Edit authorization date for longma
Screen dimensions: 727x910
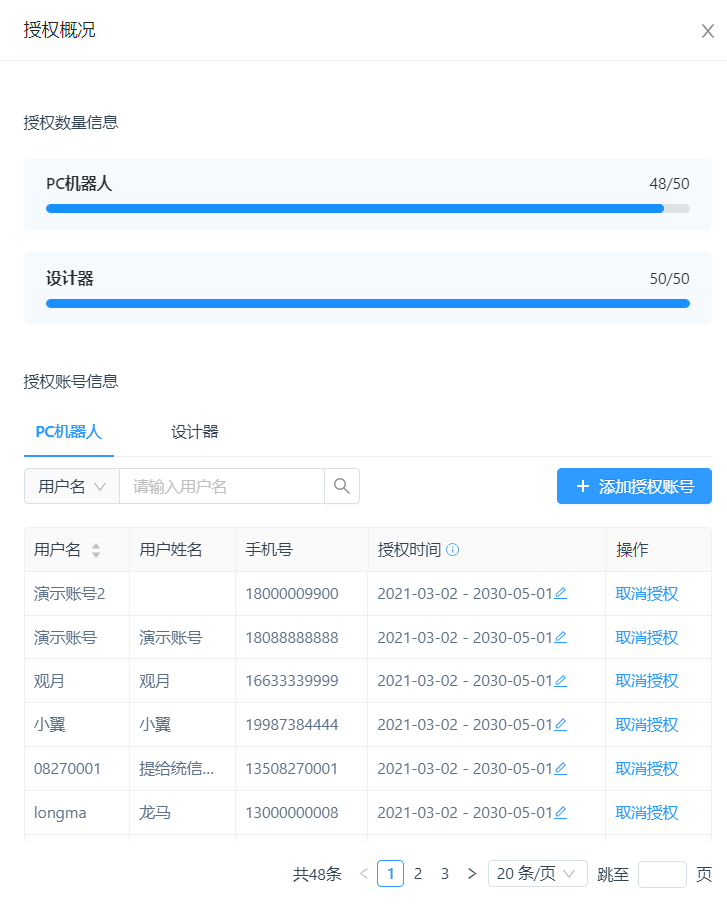click(561, 813)
